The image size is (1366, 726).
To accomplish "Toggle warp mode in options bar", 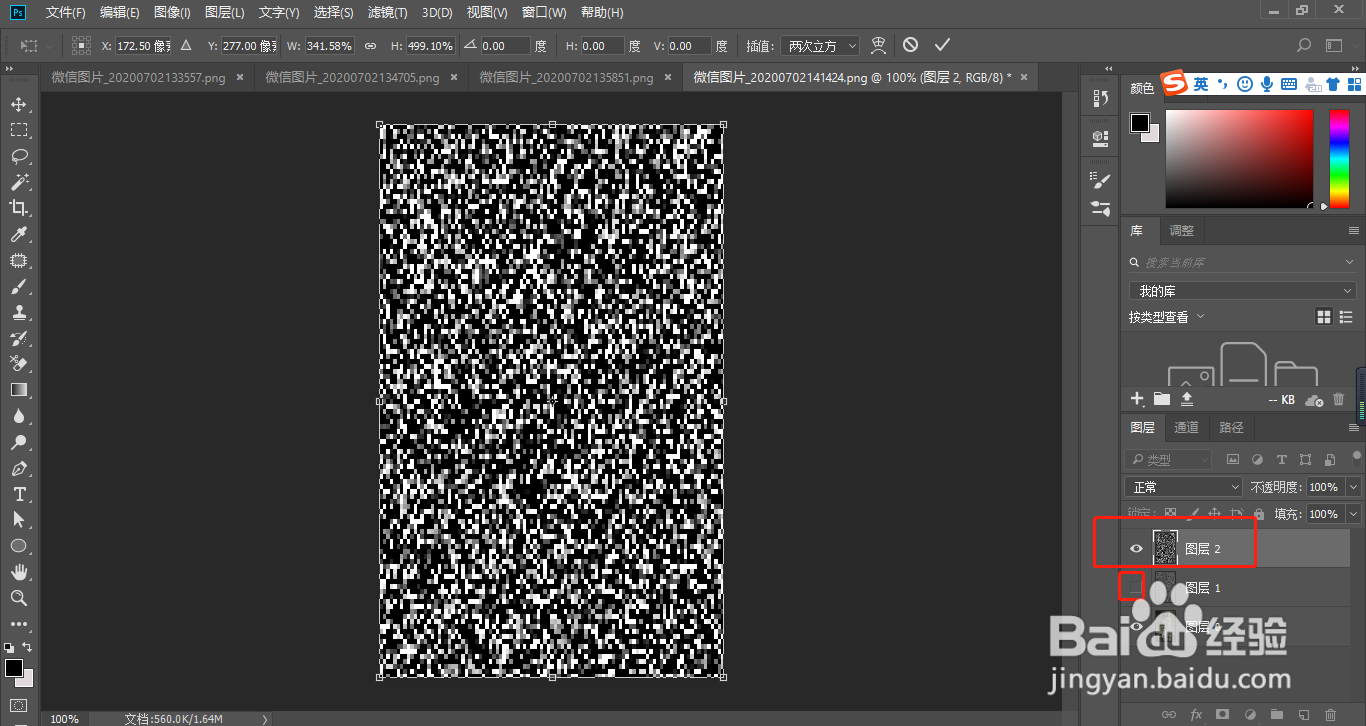I will [879, 45].
